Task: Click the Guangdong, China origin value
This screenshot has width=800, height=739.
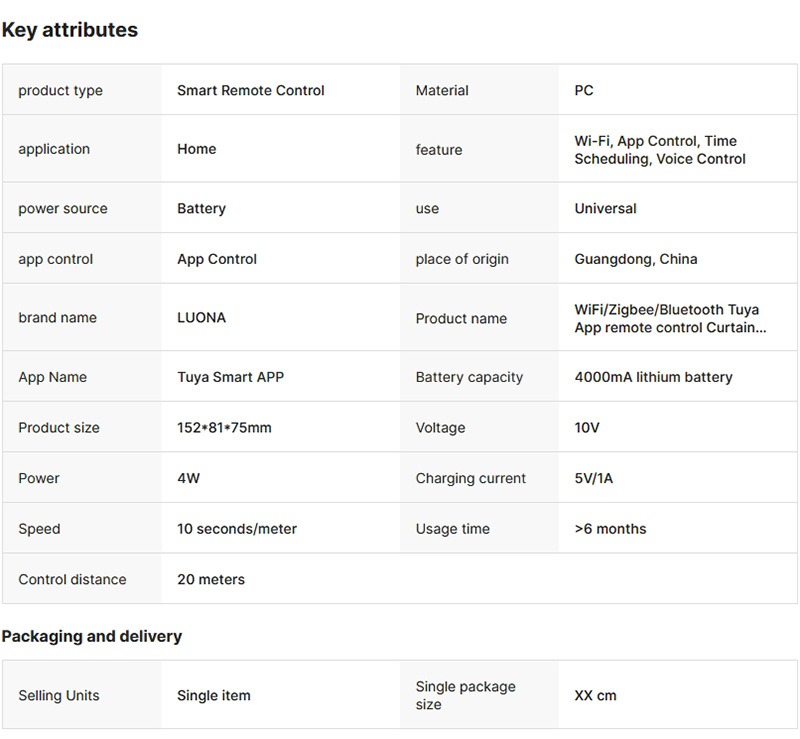Action: pyautogui.click(x=636, y=259)
